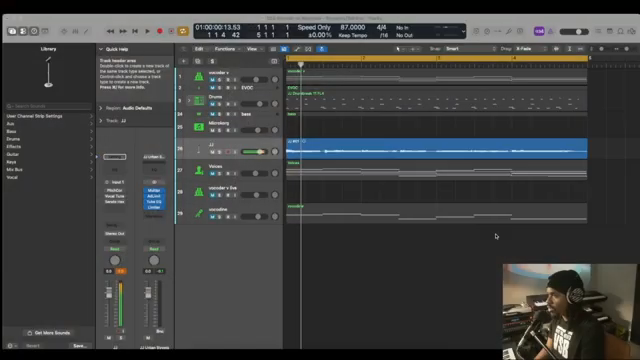Toggle the Inspector button in control bar
640x360 pixels.
(23, 31)
